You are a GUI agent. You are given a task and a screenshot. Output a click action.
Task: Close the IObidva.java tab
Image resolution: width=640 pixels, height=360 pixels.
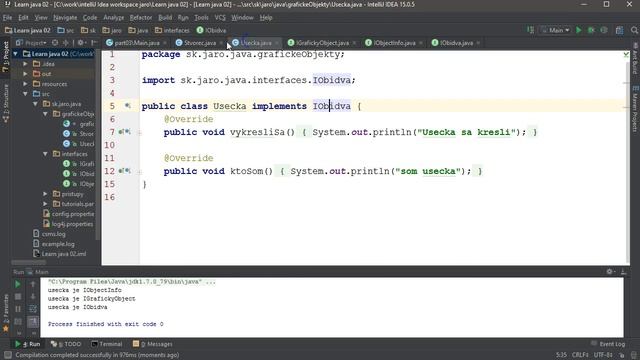click(478, 43)
